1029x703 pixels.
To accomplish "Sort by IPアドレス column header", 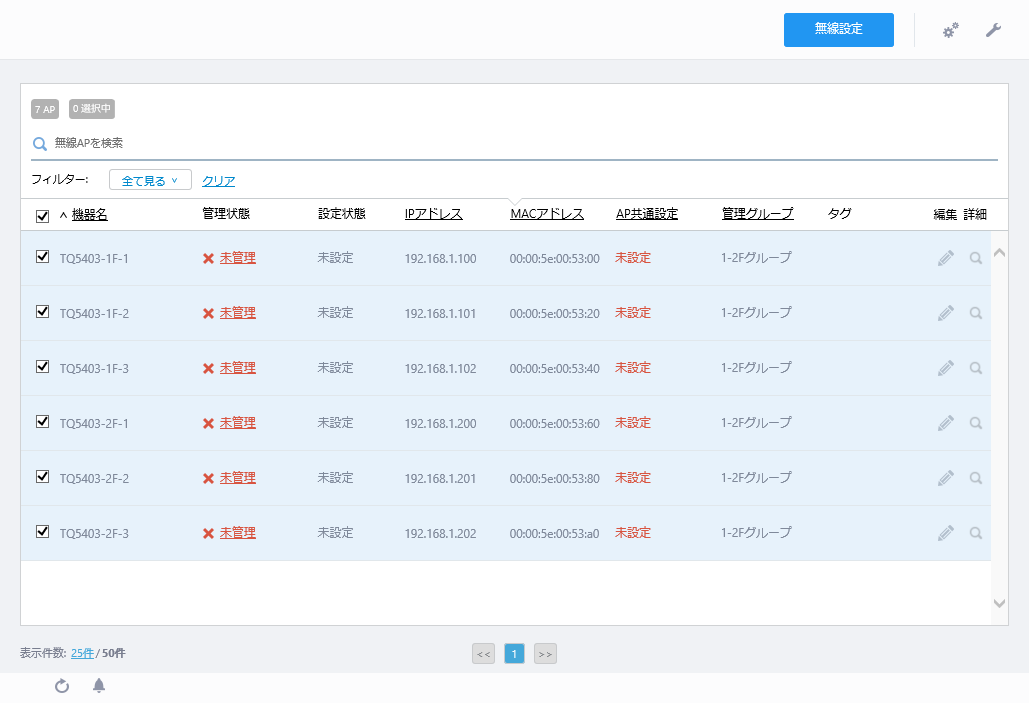I will point(434,214).
